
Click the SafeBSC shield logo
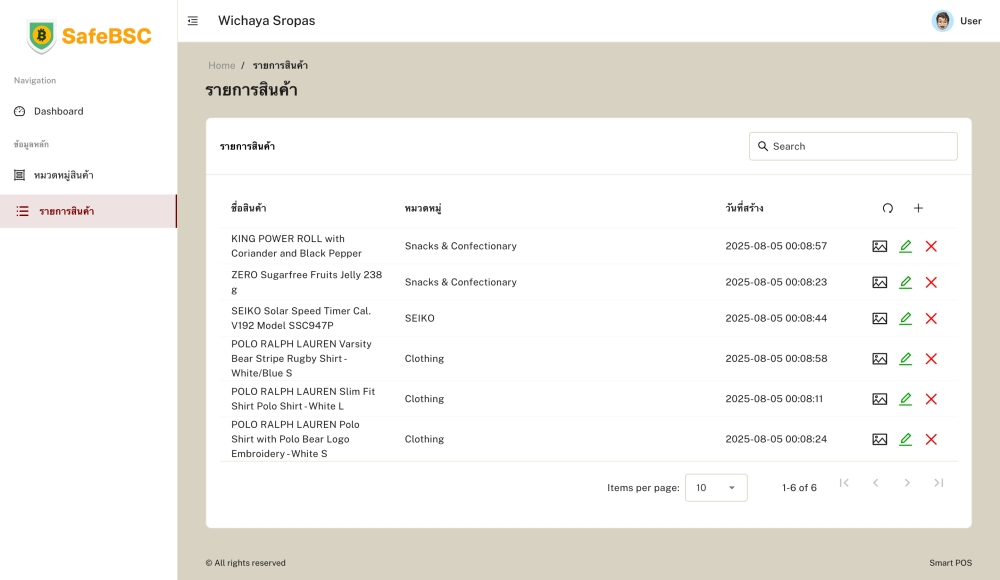(x=41, y=36)
